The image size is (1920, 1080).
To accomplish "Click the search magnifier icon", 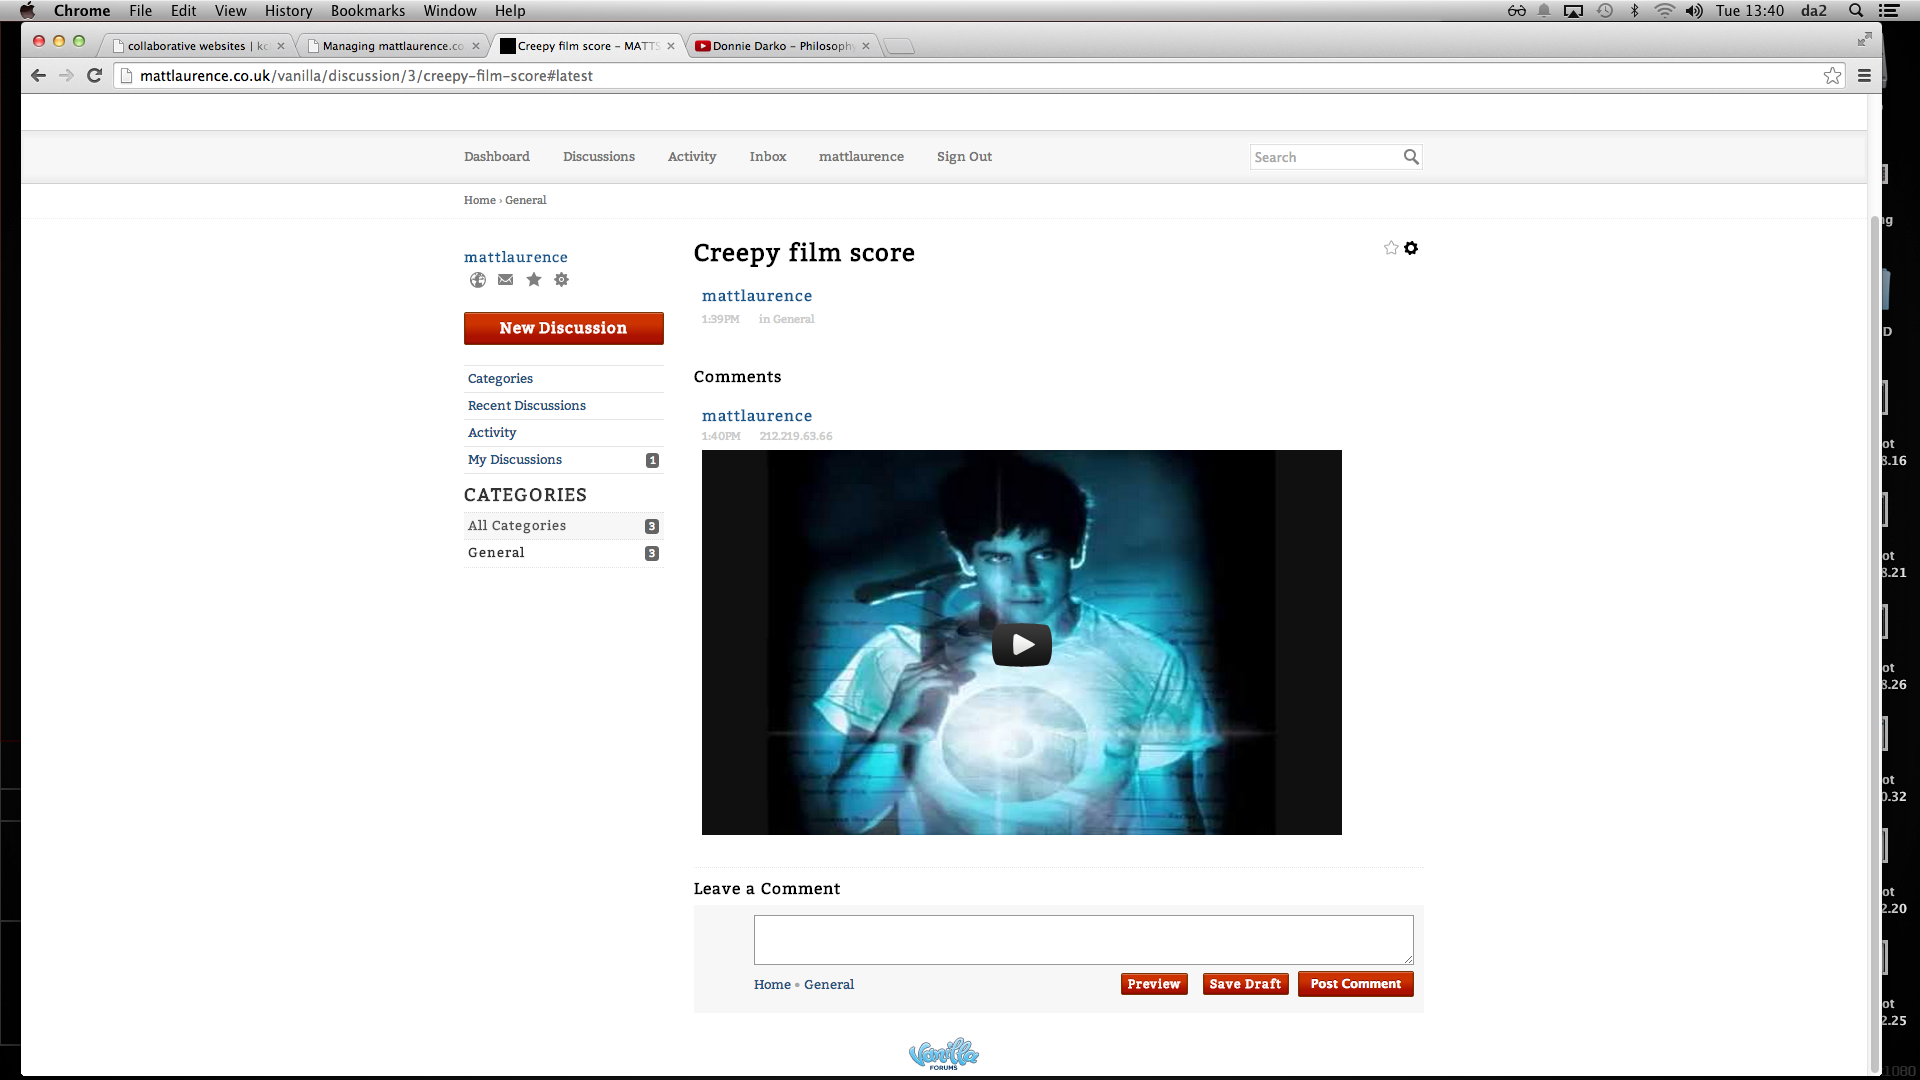I will 1411,157.
